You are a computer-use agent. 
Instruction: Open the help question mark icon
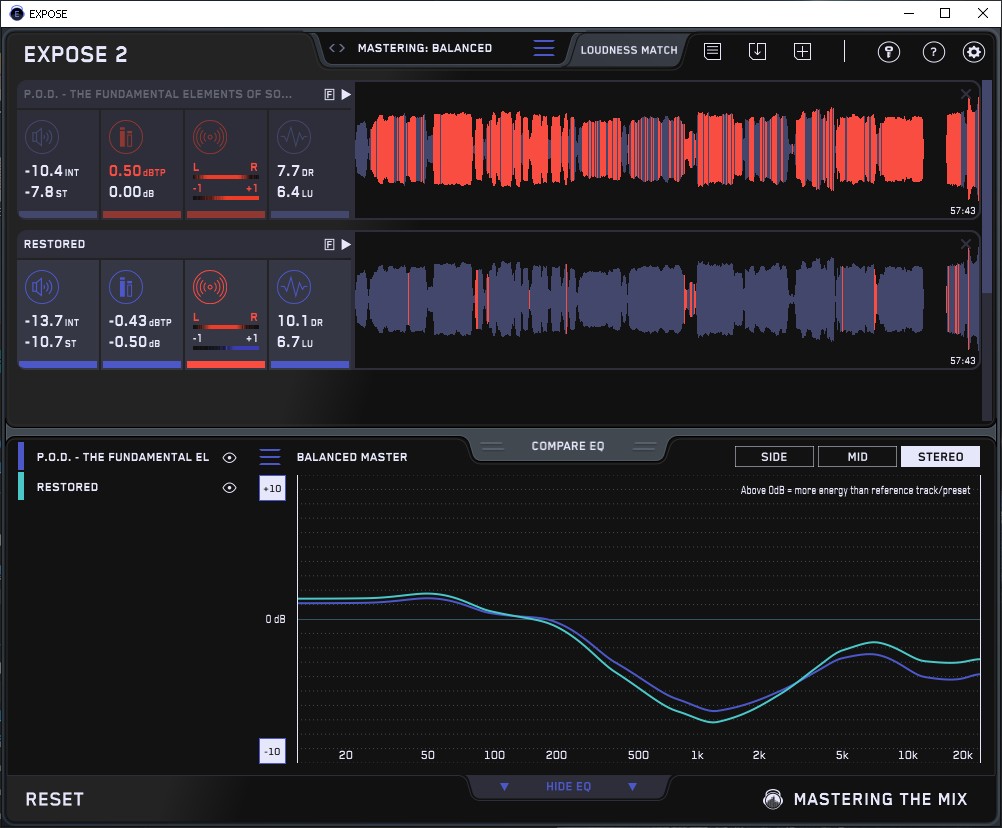click(x=933, y=52)
